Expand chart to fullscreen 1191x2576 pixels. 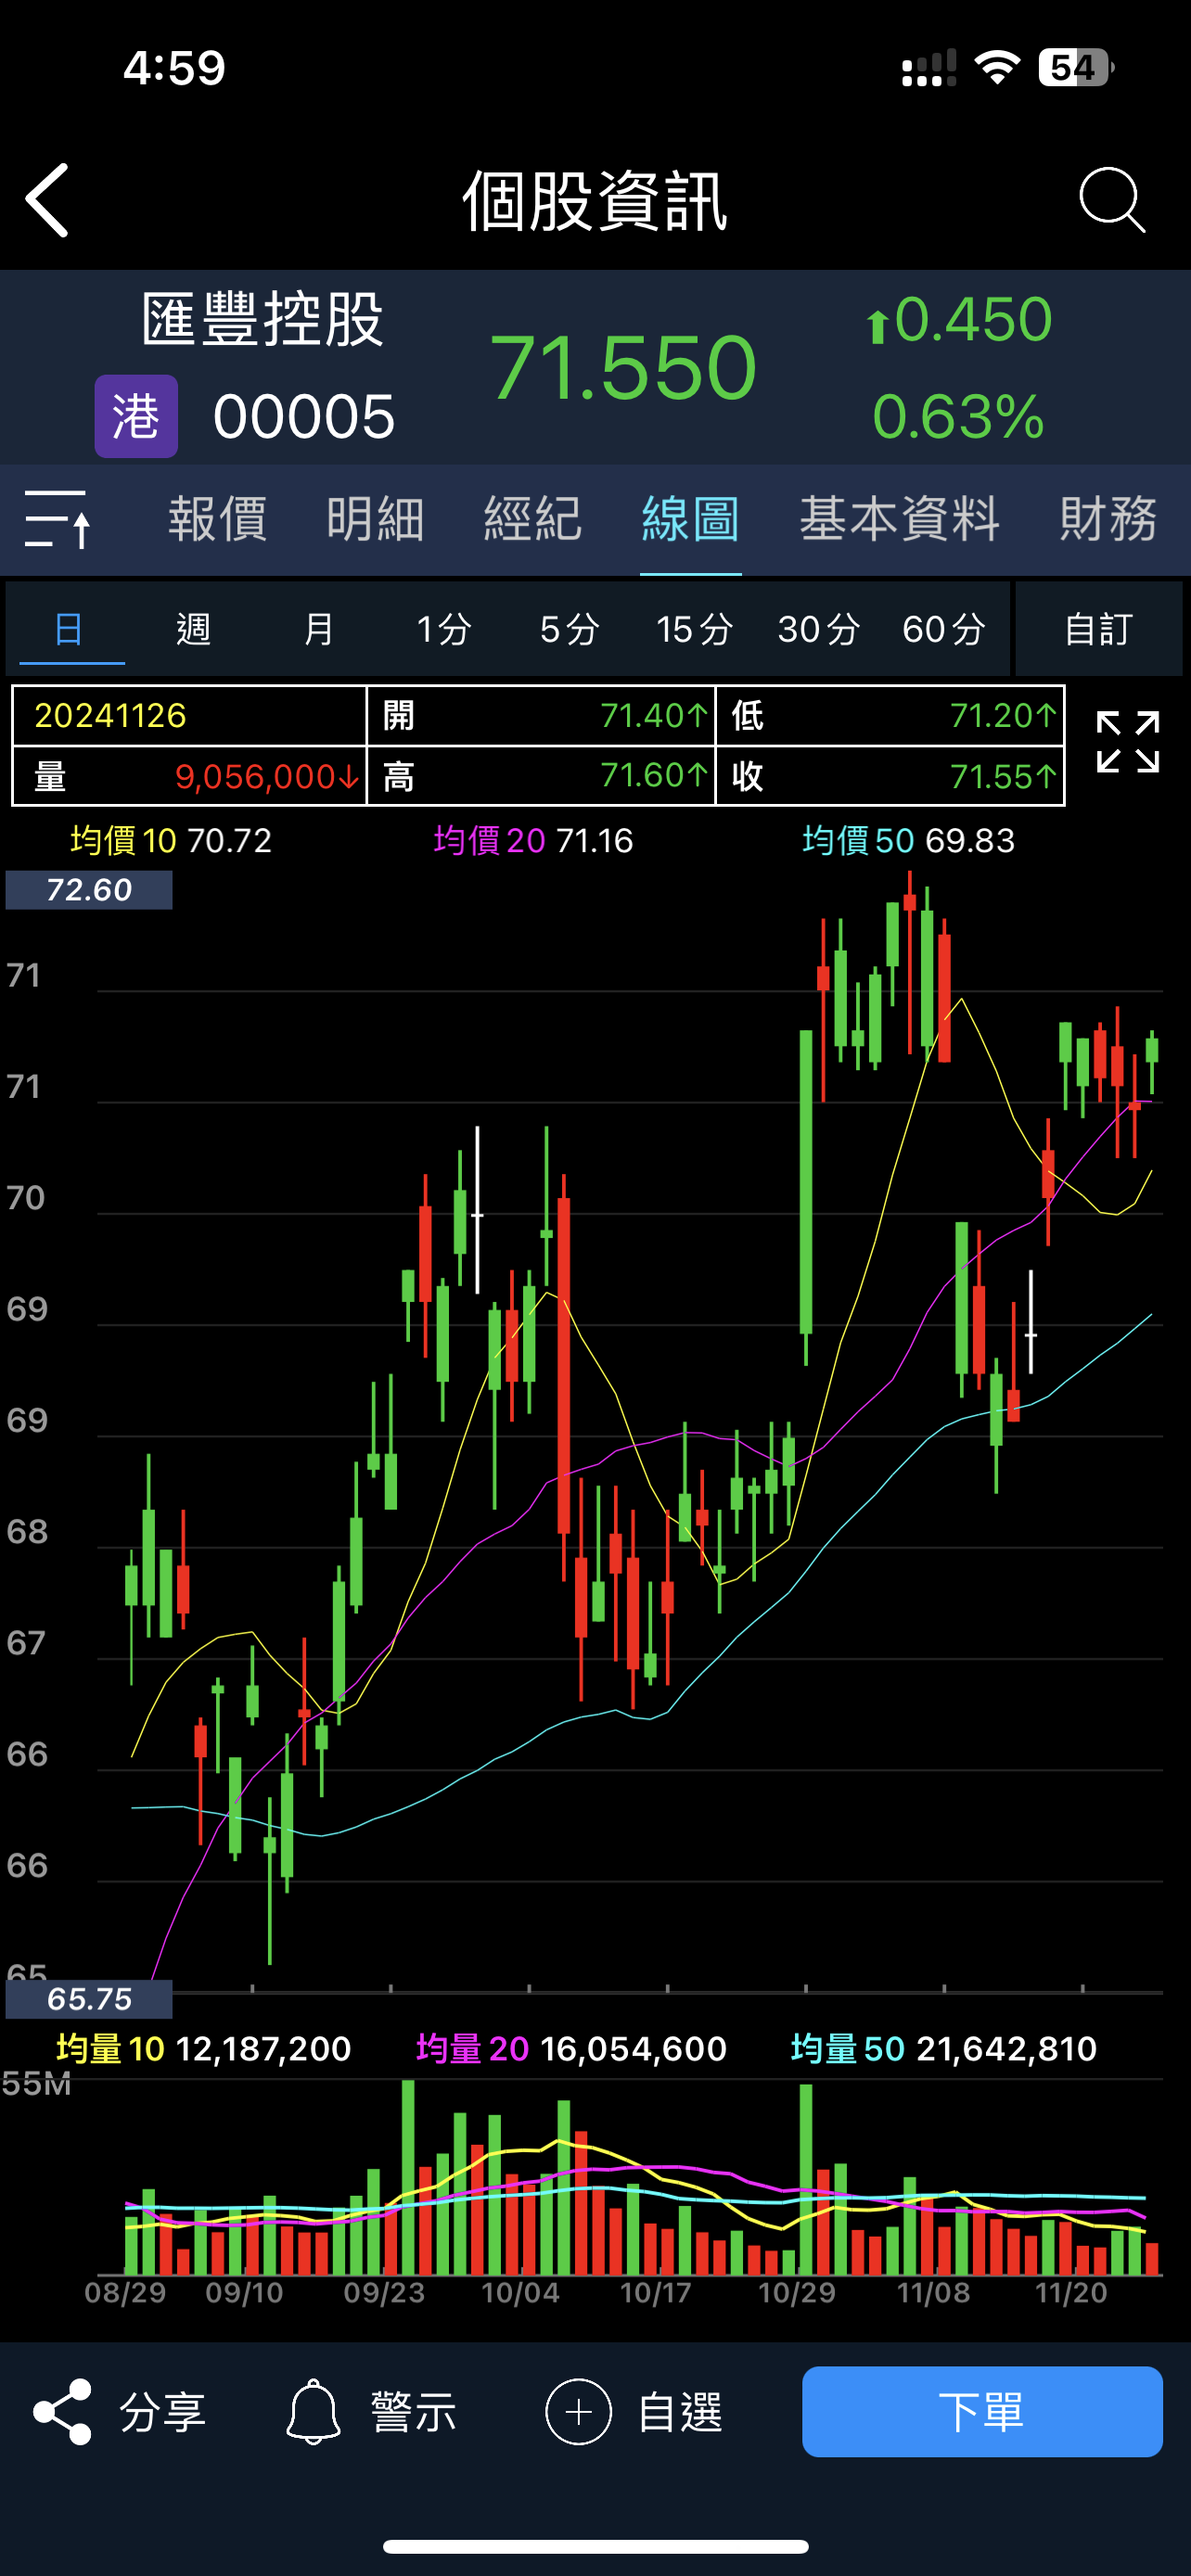tap(1128, 742)
